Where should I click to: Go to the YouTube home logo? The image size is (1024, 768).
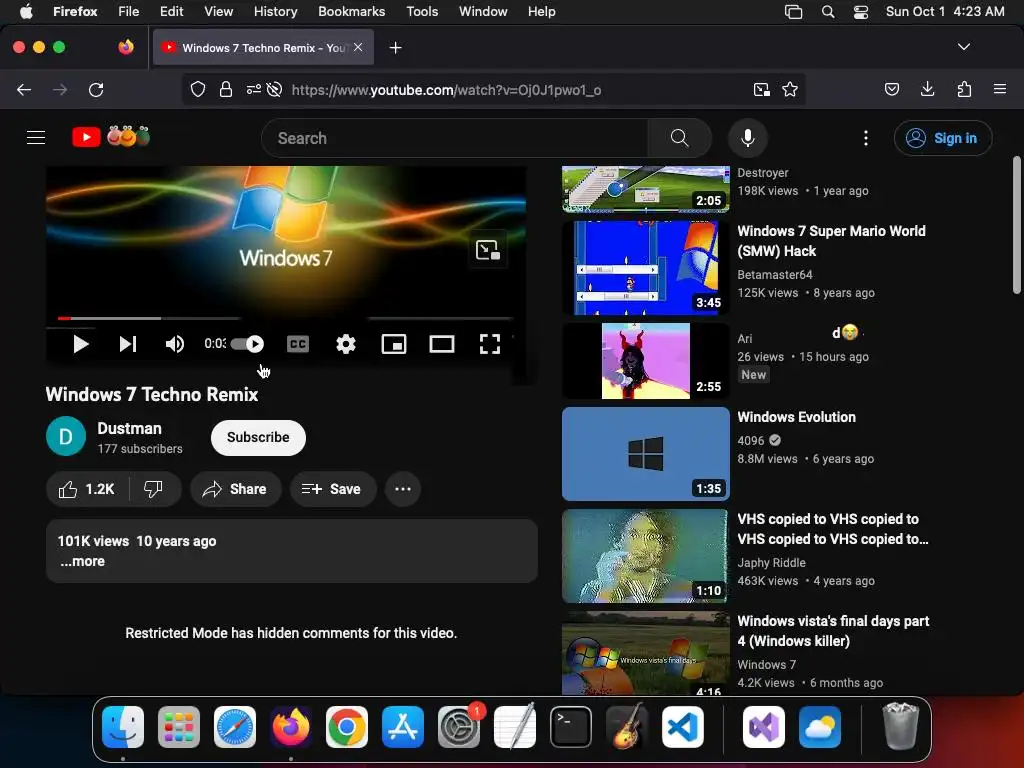111,137
